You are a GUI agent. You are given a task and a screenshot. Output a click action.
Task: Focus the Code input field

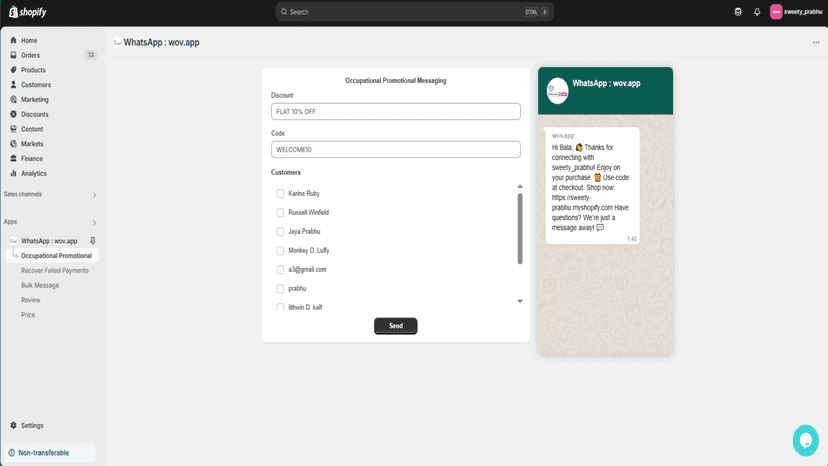396,150
